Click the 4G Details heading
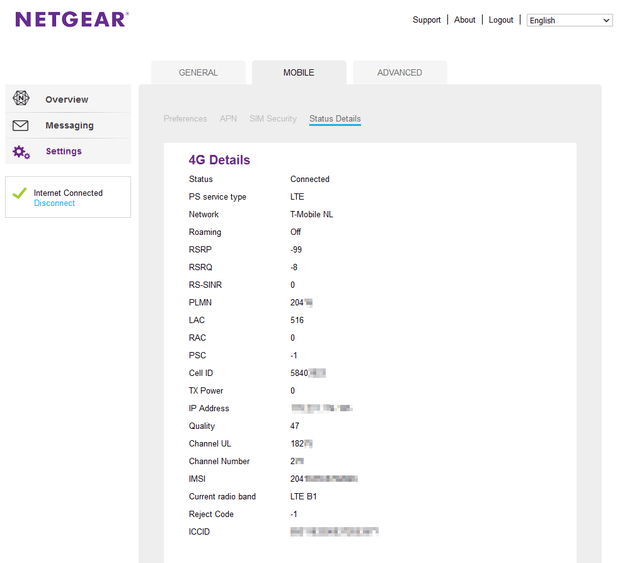Screen dimensions: 620x563 point(219,160)
